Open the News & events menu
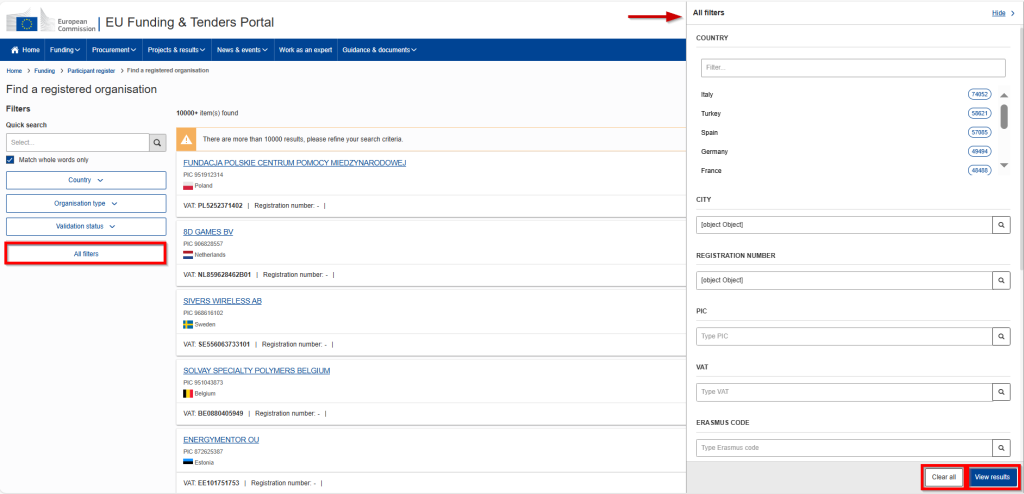The image size is (1024, 494). [242, 50]
